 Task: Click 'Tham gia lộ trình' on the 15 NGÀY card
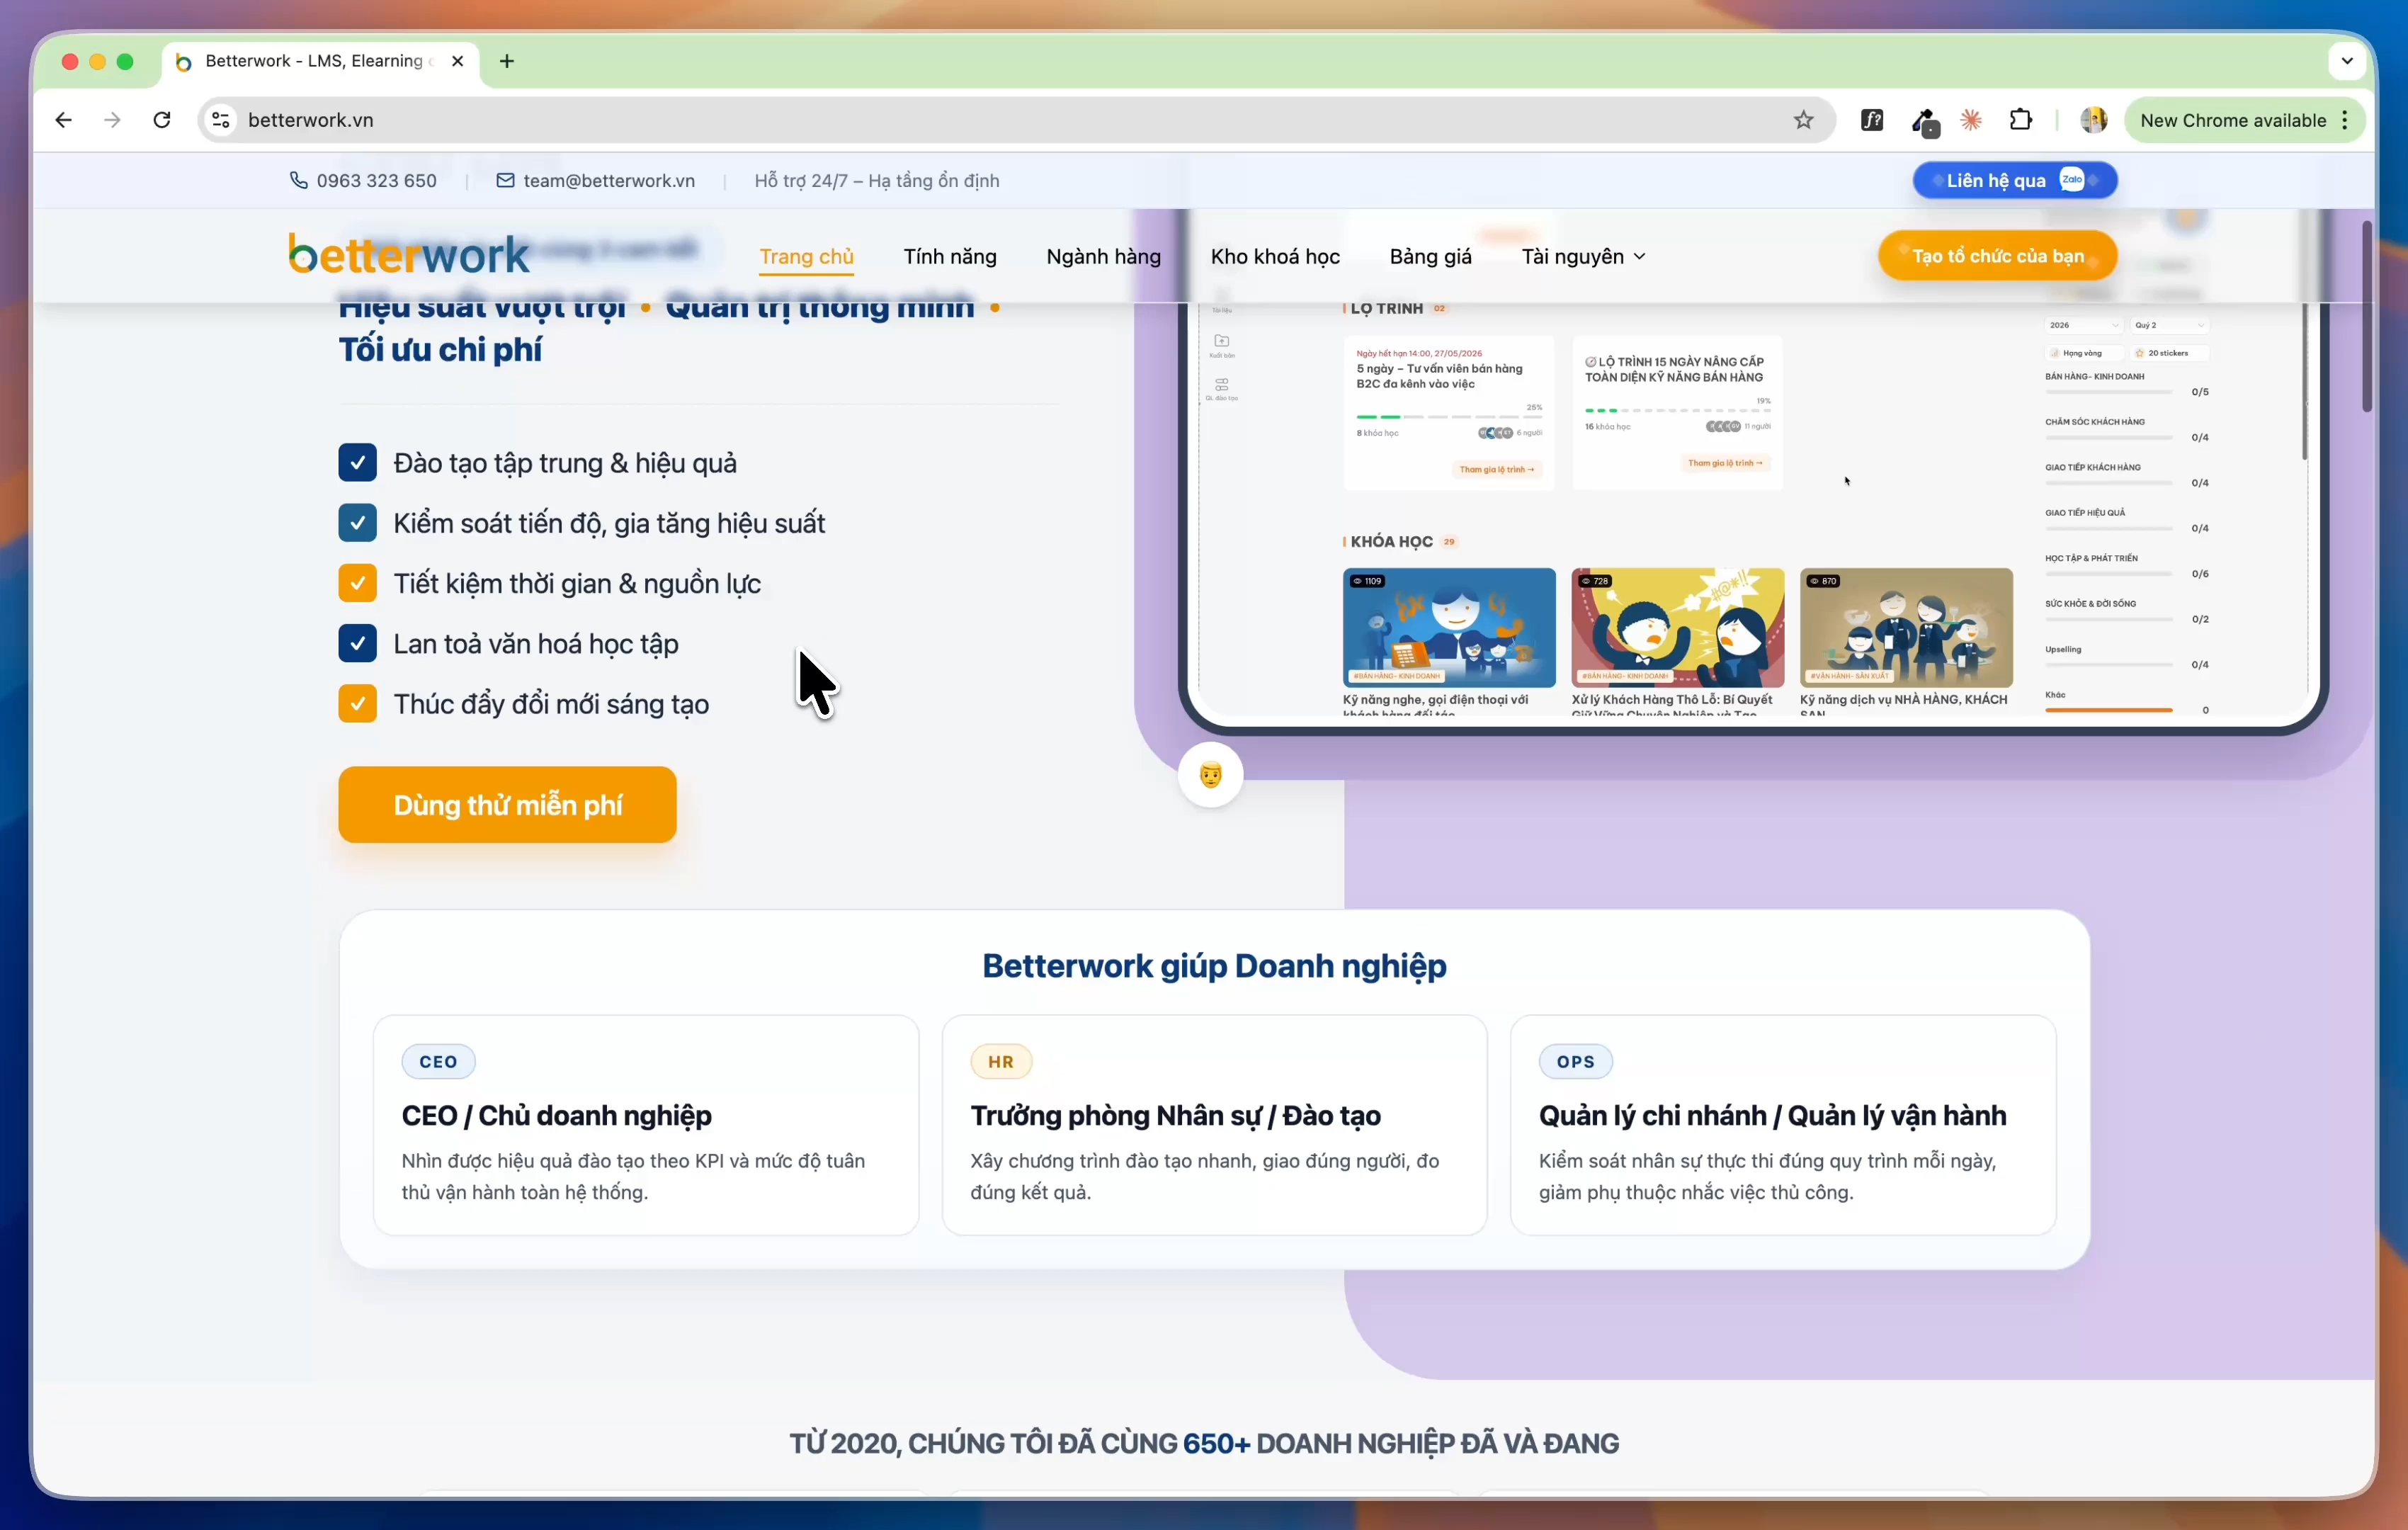click(1725, 463)
